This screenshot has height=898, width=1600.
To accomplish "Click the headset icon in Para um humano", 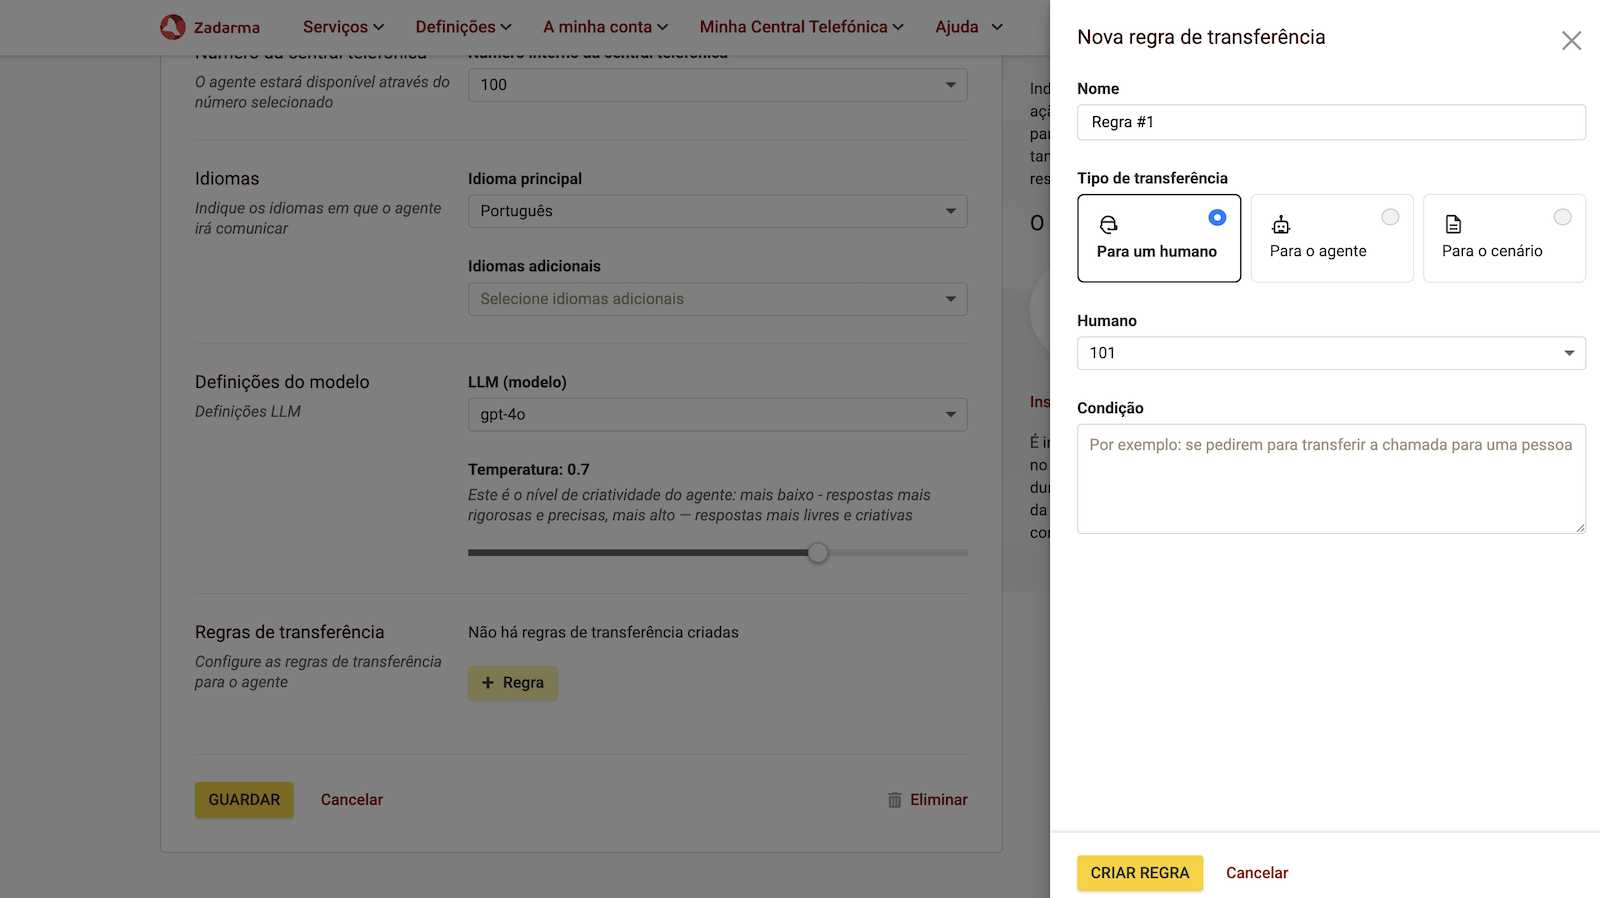I will [1108, 225].
